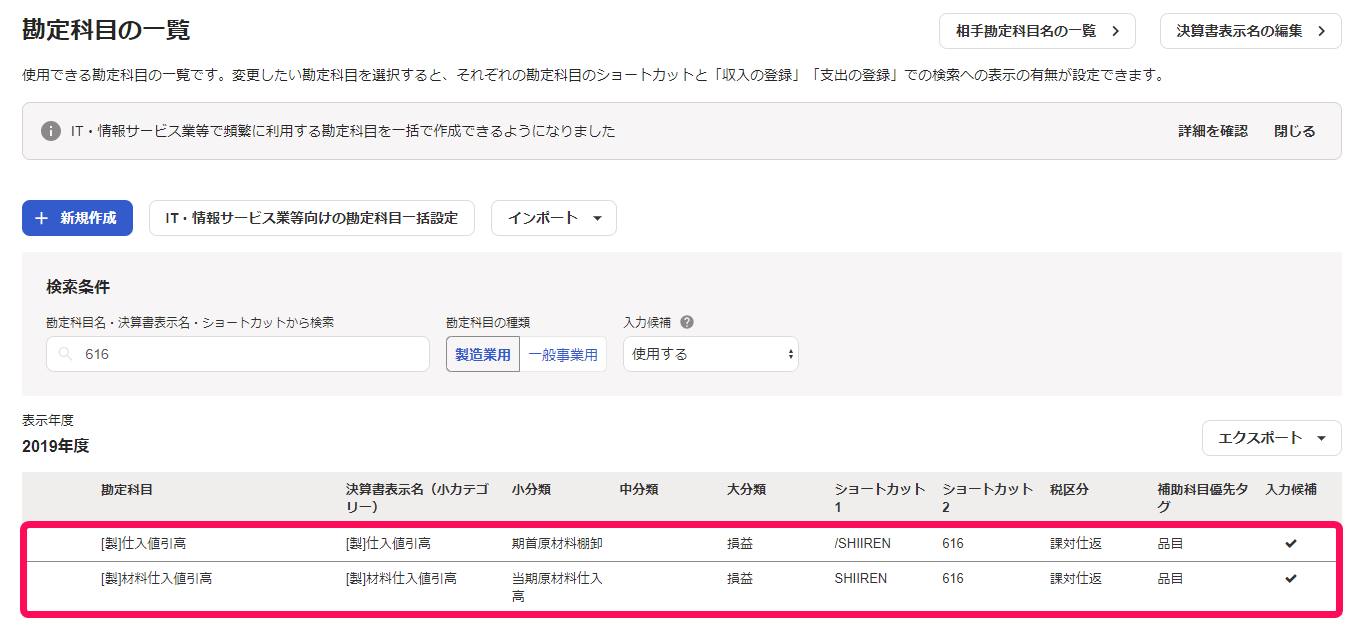This screenshot has width=1363, height=633.
Task: Click 税区分 column header
Action: pyautogui.click(x=1069, y=489)
